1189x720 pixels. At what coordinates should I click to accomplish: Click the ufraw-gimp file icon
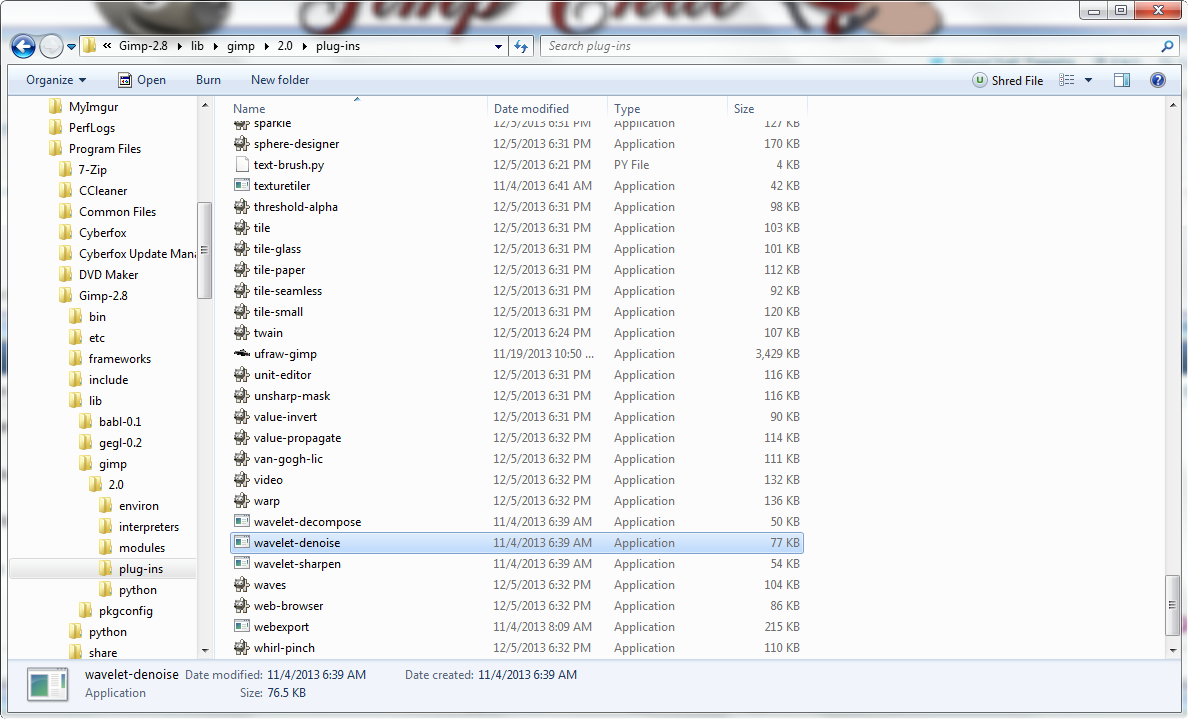241,354
